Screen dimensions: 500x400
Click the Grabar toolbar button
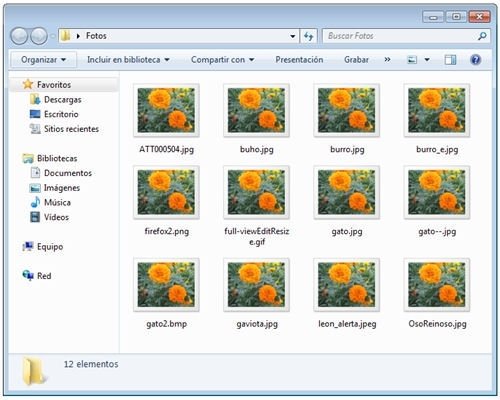click(x=356, y=60)
